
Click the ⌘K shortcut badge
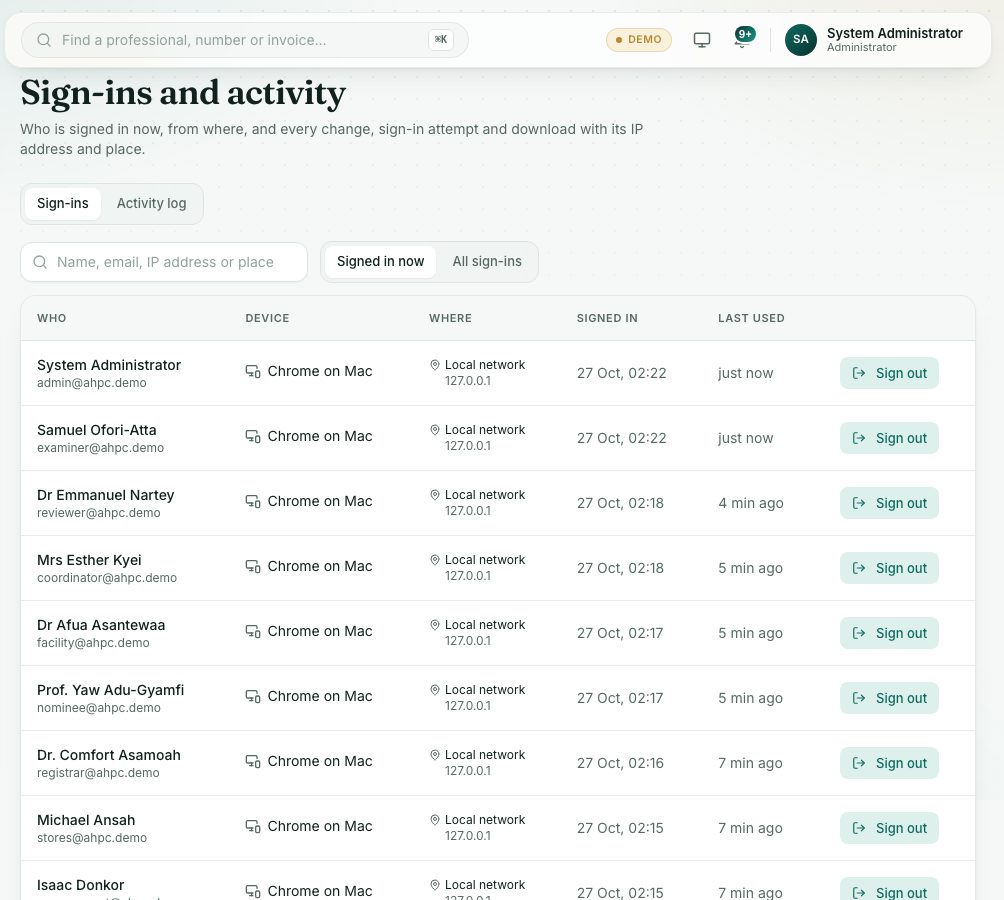click(441, 40)
